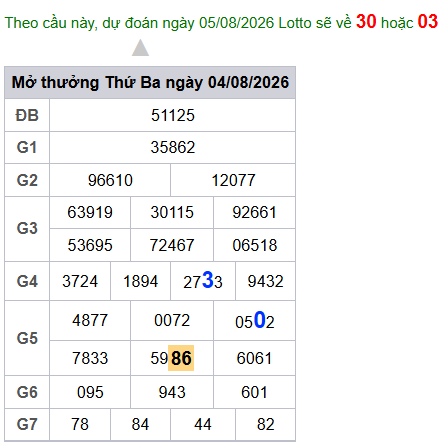Click red prediction number 30
This screenshot has width=443, height=448.
[x=366, y=21]
